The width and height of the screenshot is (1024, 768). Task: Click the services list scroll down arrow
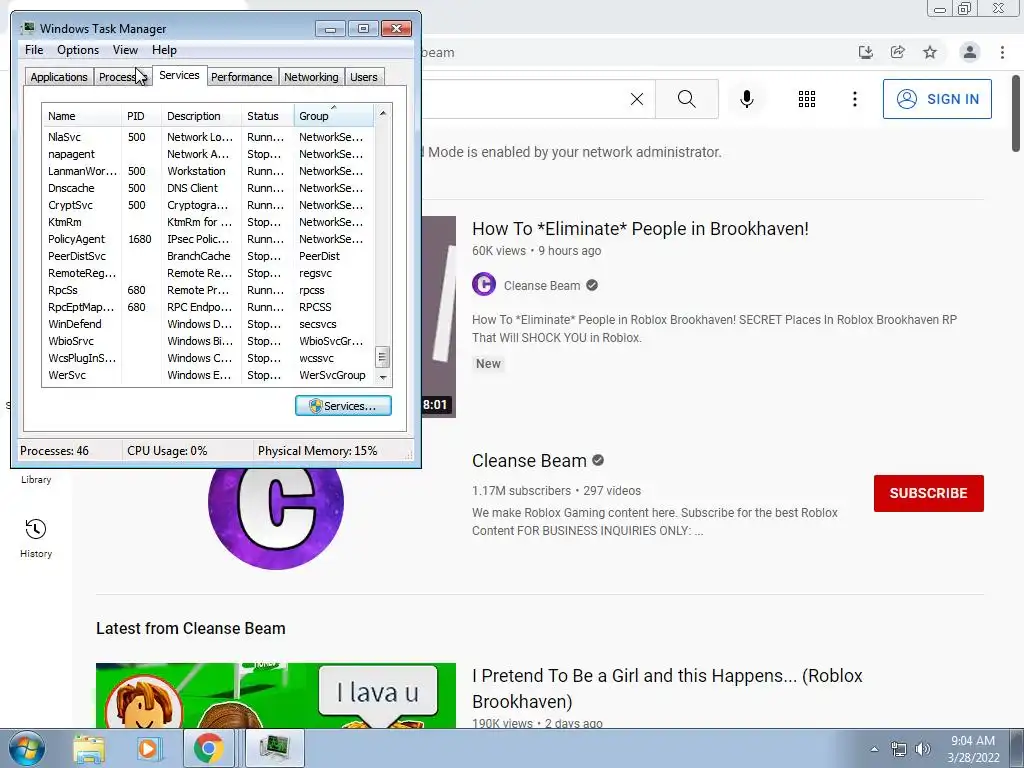(x=383, y=377)
